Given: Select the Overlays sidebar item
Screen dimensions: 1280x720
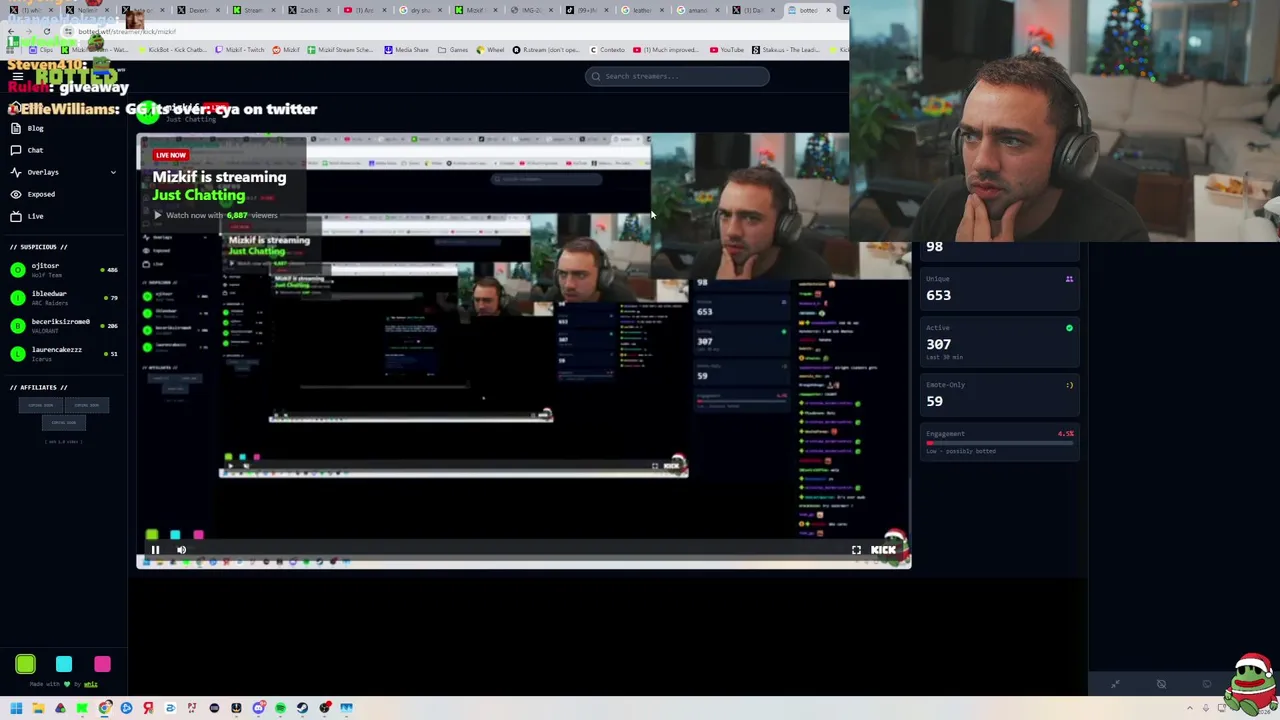Looking at the screenshot, I should coord(64,172).
